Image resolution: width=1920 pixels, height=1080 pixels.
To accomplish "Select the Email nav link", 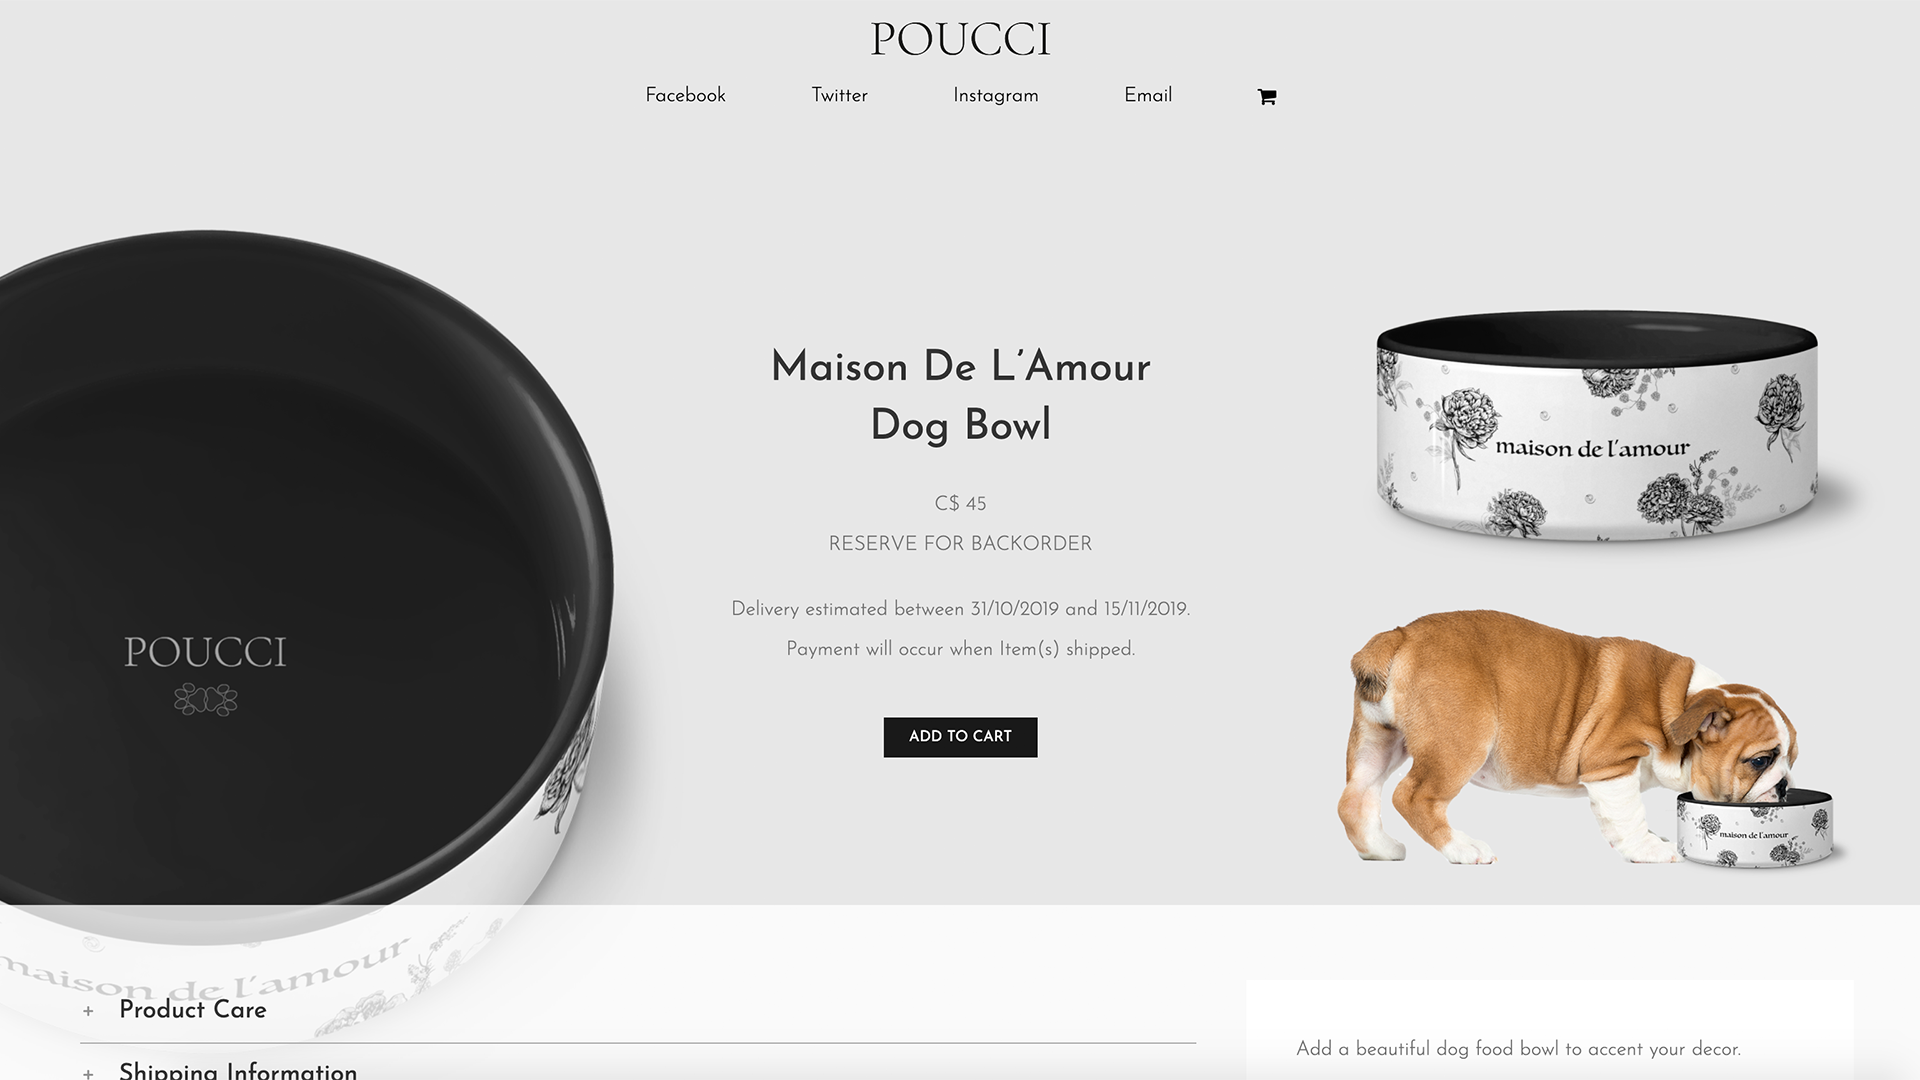I will pyautogui.click(x=1148, y=96).
